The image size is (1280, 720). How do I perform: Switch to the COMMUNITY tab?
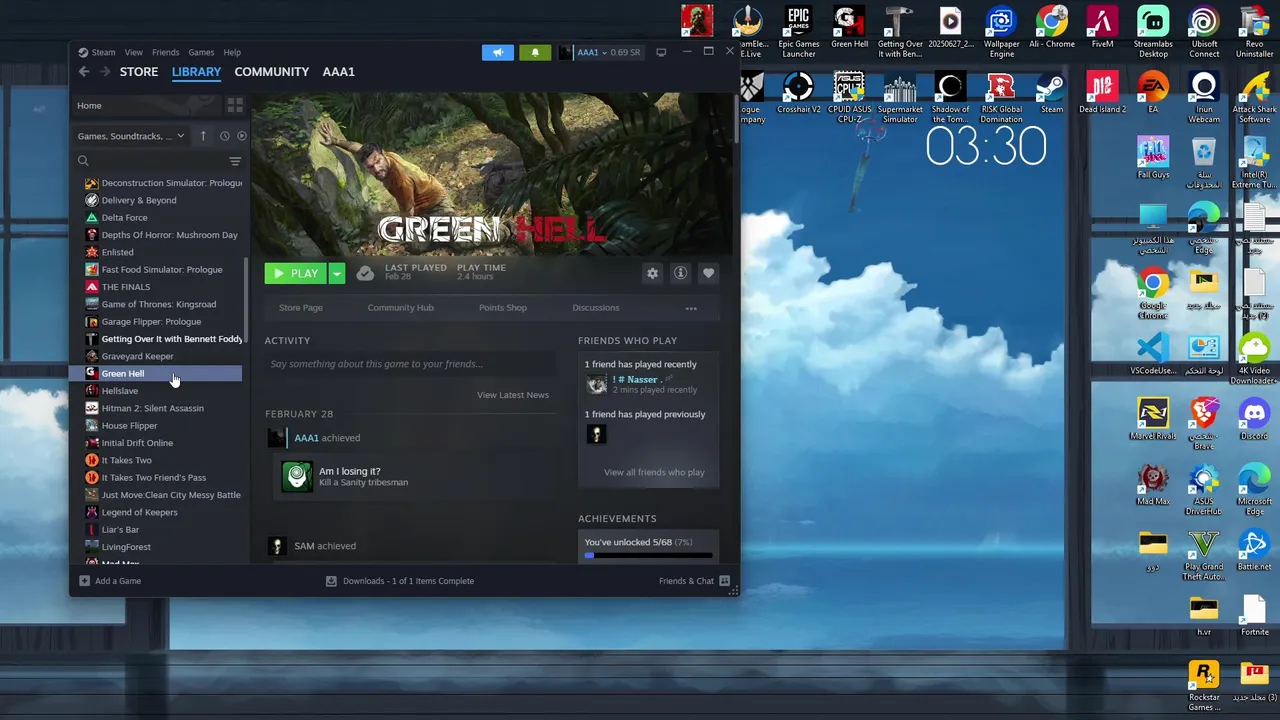[271, 72]
